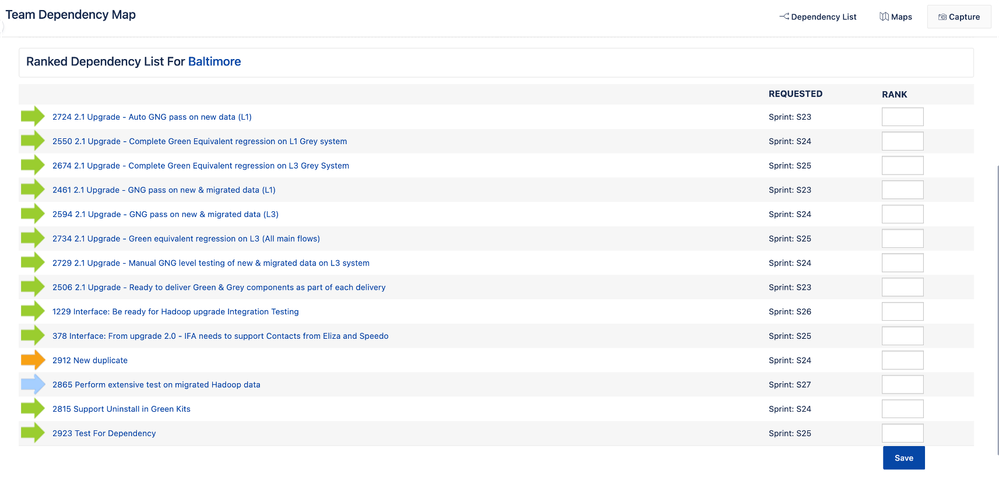Click Sprint: S27 in the 2865 row

pos(789,385)
